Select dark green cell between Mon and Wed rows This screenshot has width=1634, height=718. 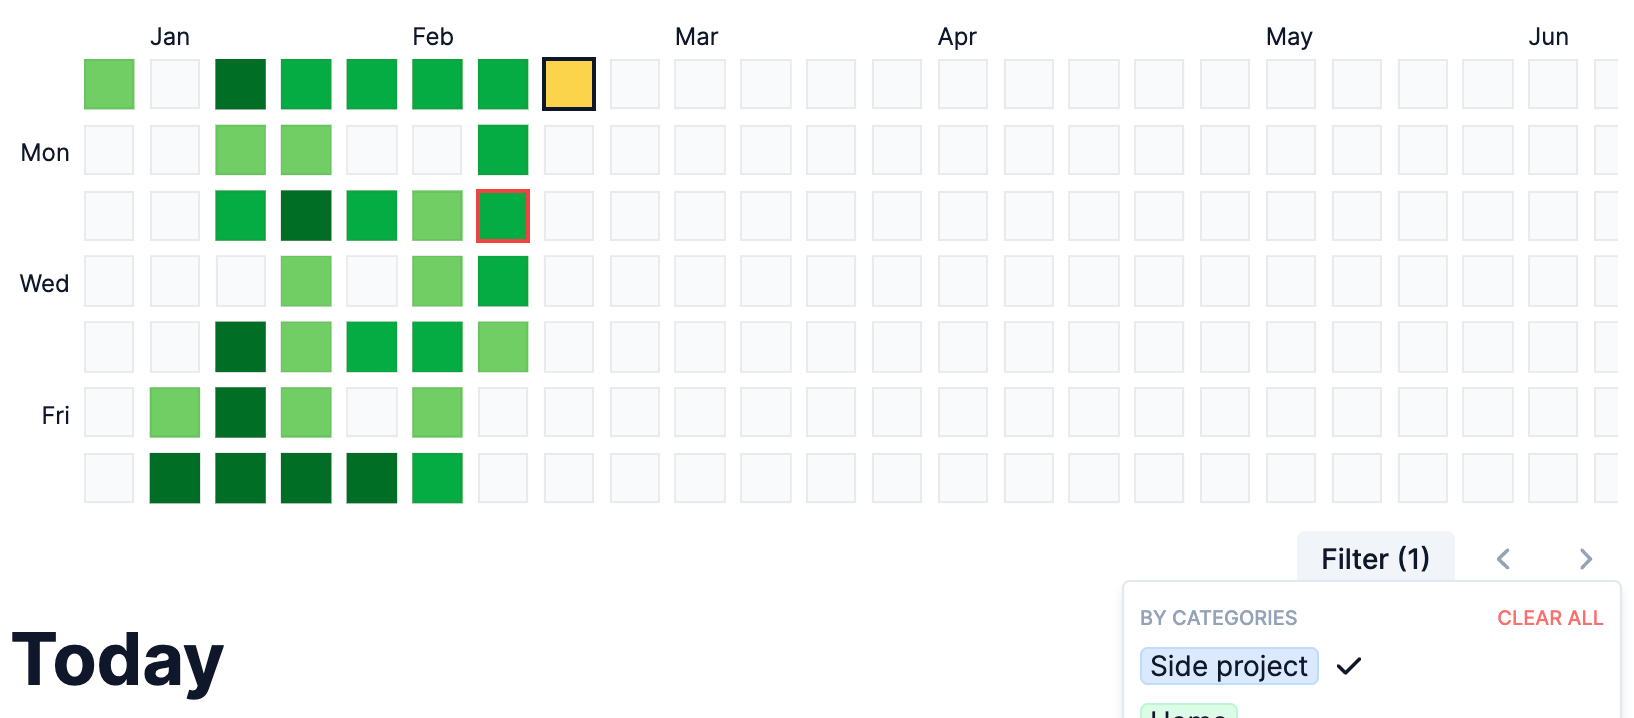coord(306,216)
